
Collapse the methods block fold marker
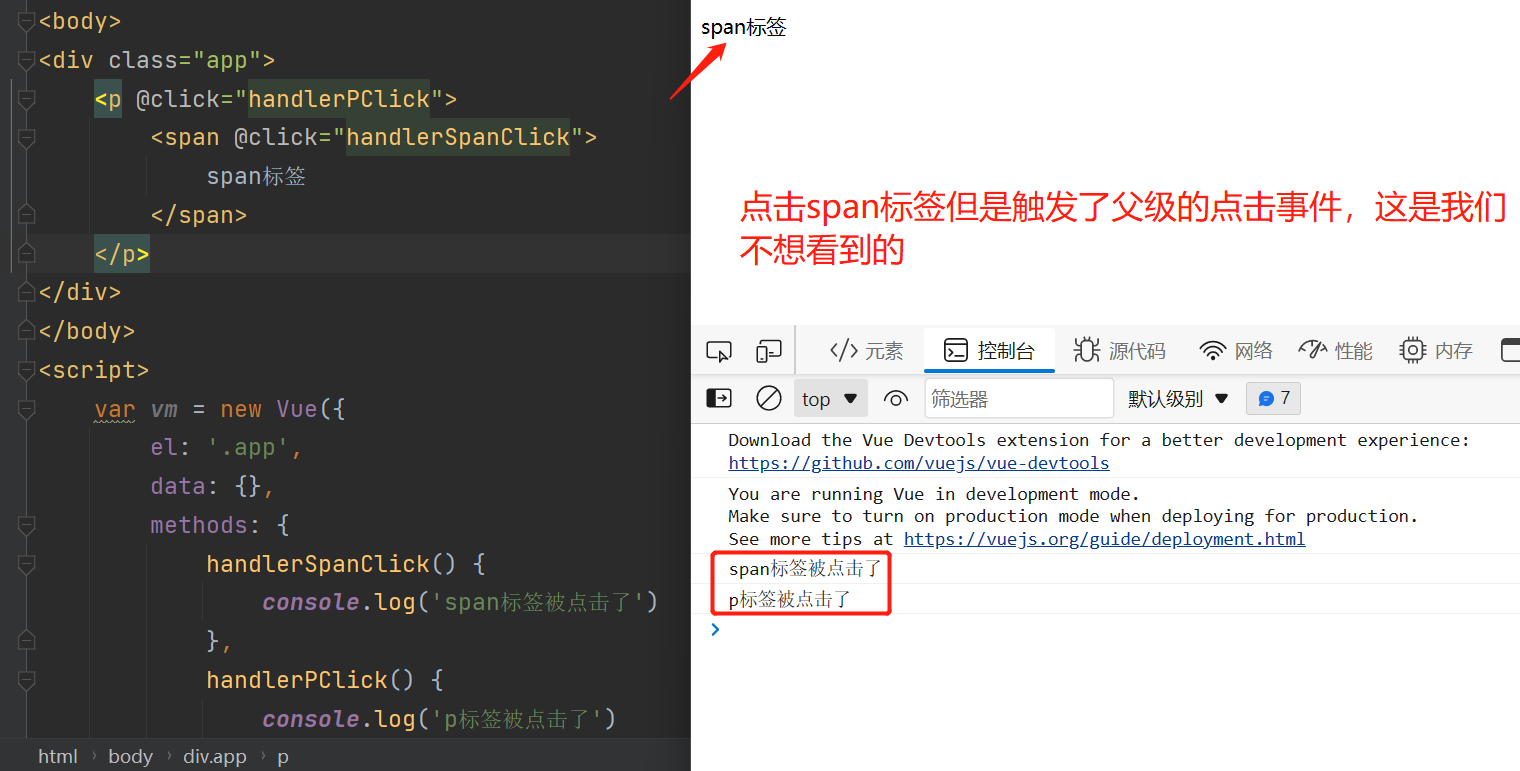(27, 525)
